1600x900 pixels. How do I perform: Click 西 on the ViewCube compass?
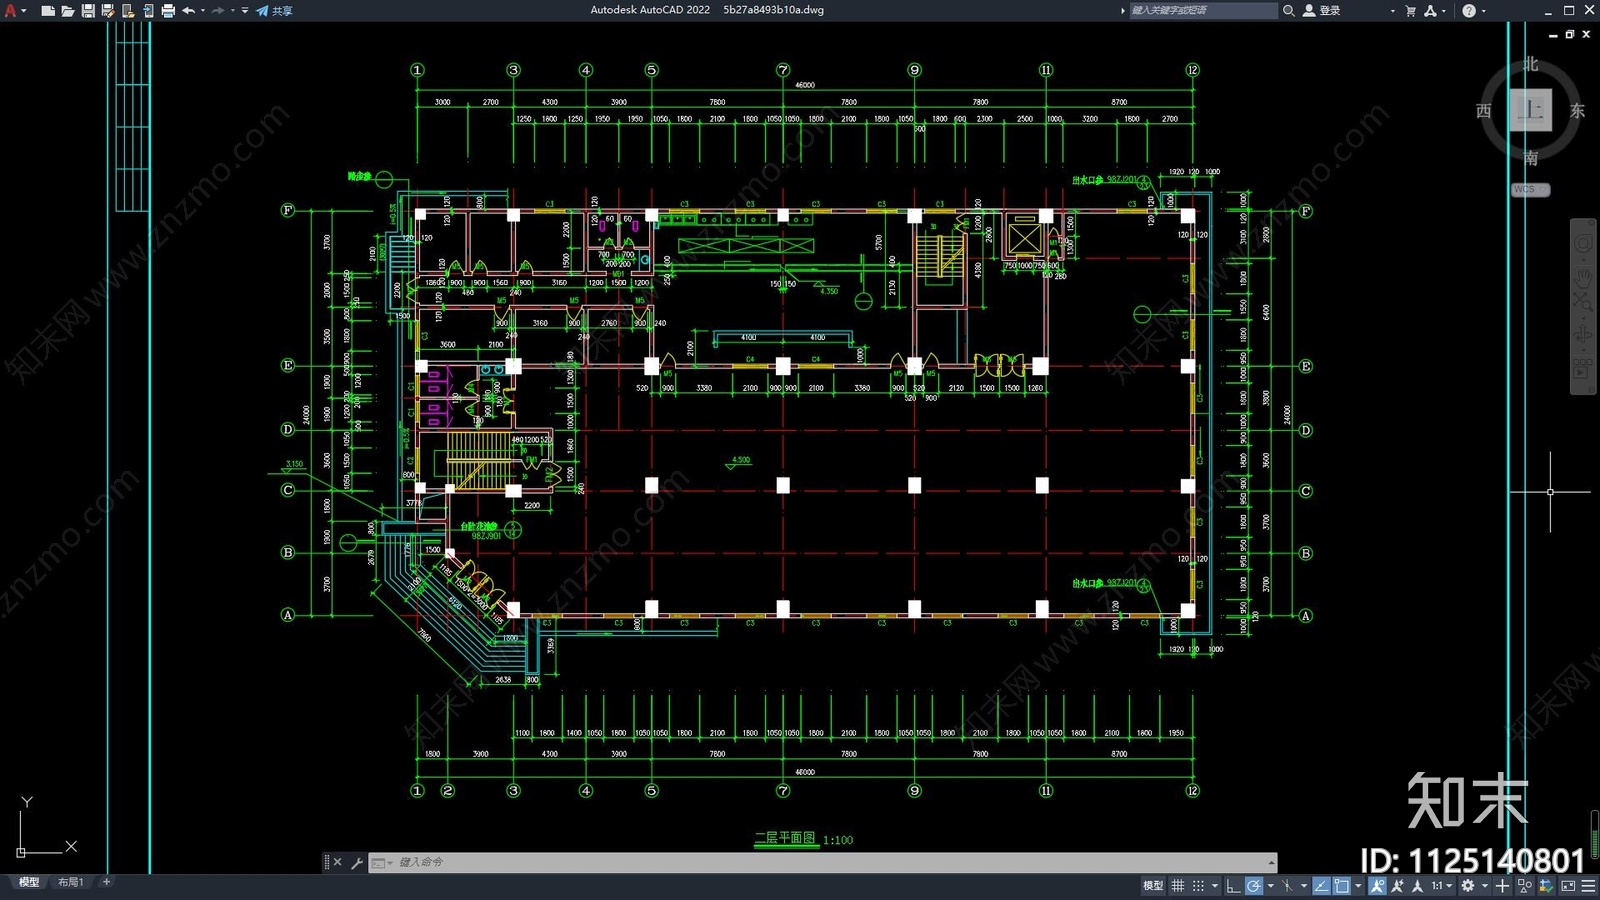pos(1484,110)
